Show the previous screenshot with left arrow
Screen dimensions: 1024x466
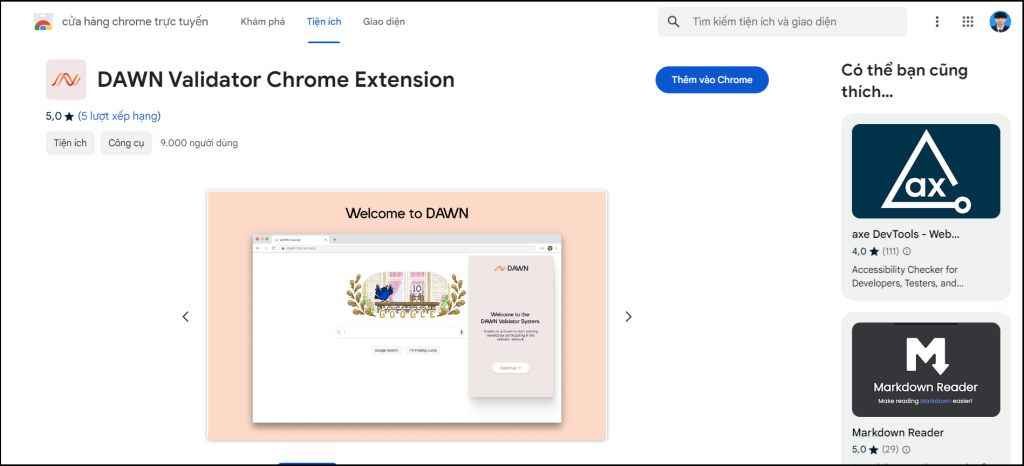click(x=185, y=316)
